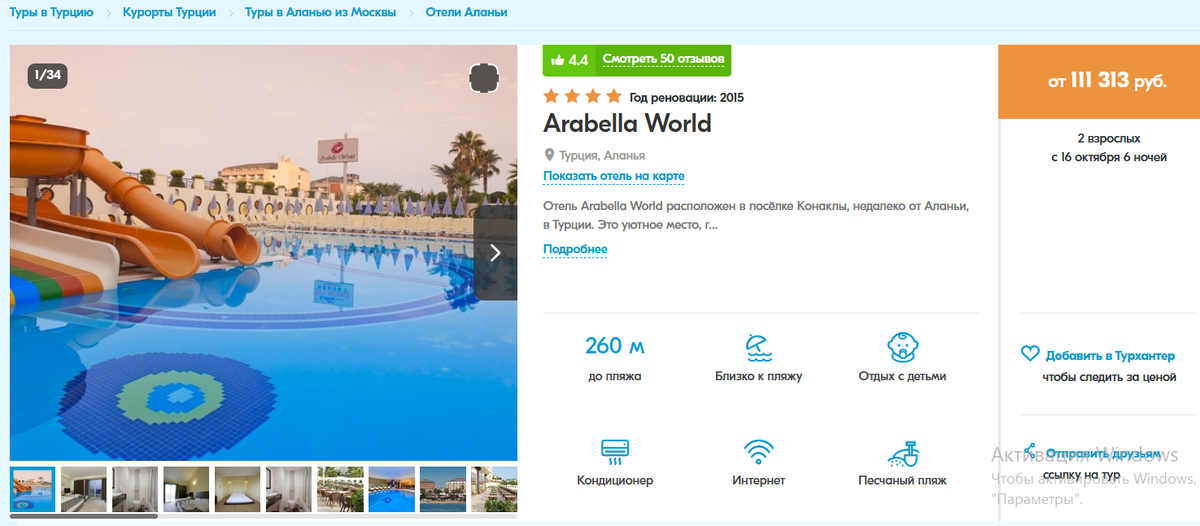This screenshot has height=526, width=1200.
Task: Open 'Смотреть 50 отзывов' reviews link
Action: click(663, 60)
